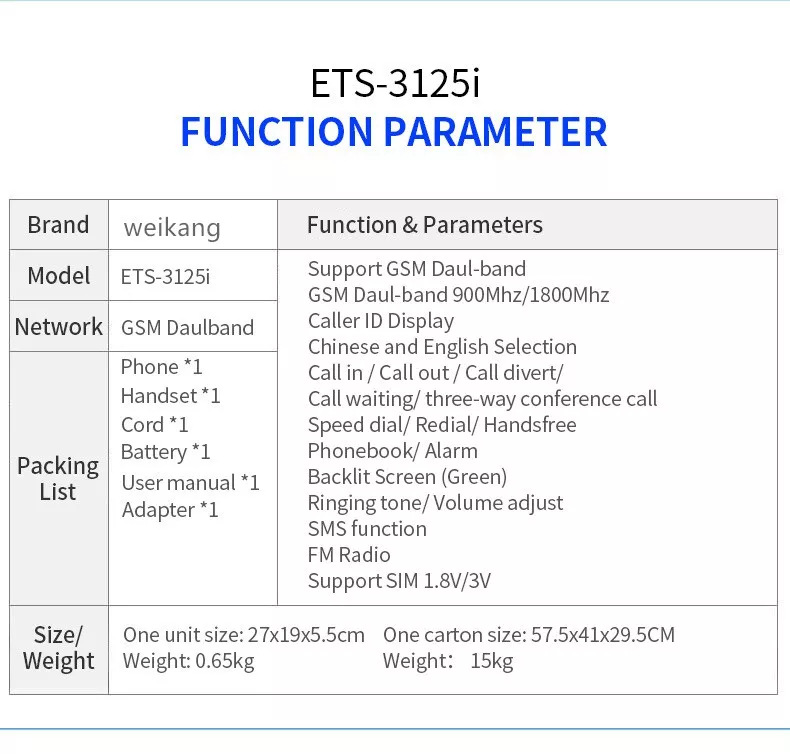Select Chinese and English Selection text
The image size is (790, 754).
pyautogui.click(x=442, y=347)
